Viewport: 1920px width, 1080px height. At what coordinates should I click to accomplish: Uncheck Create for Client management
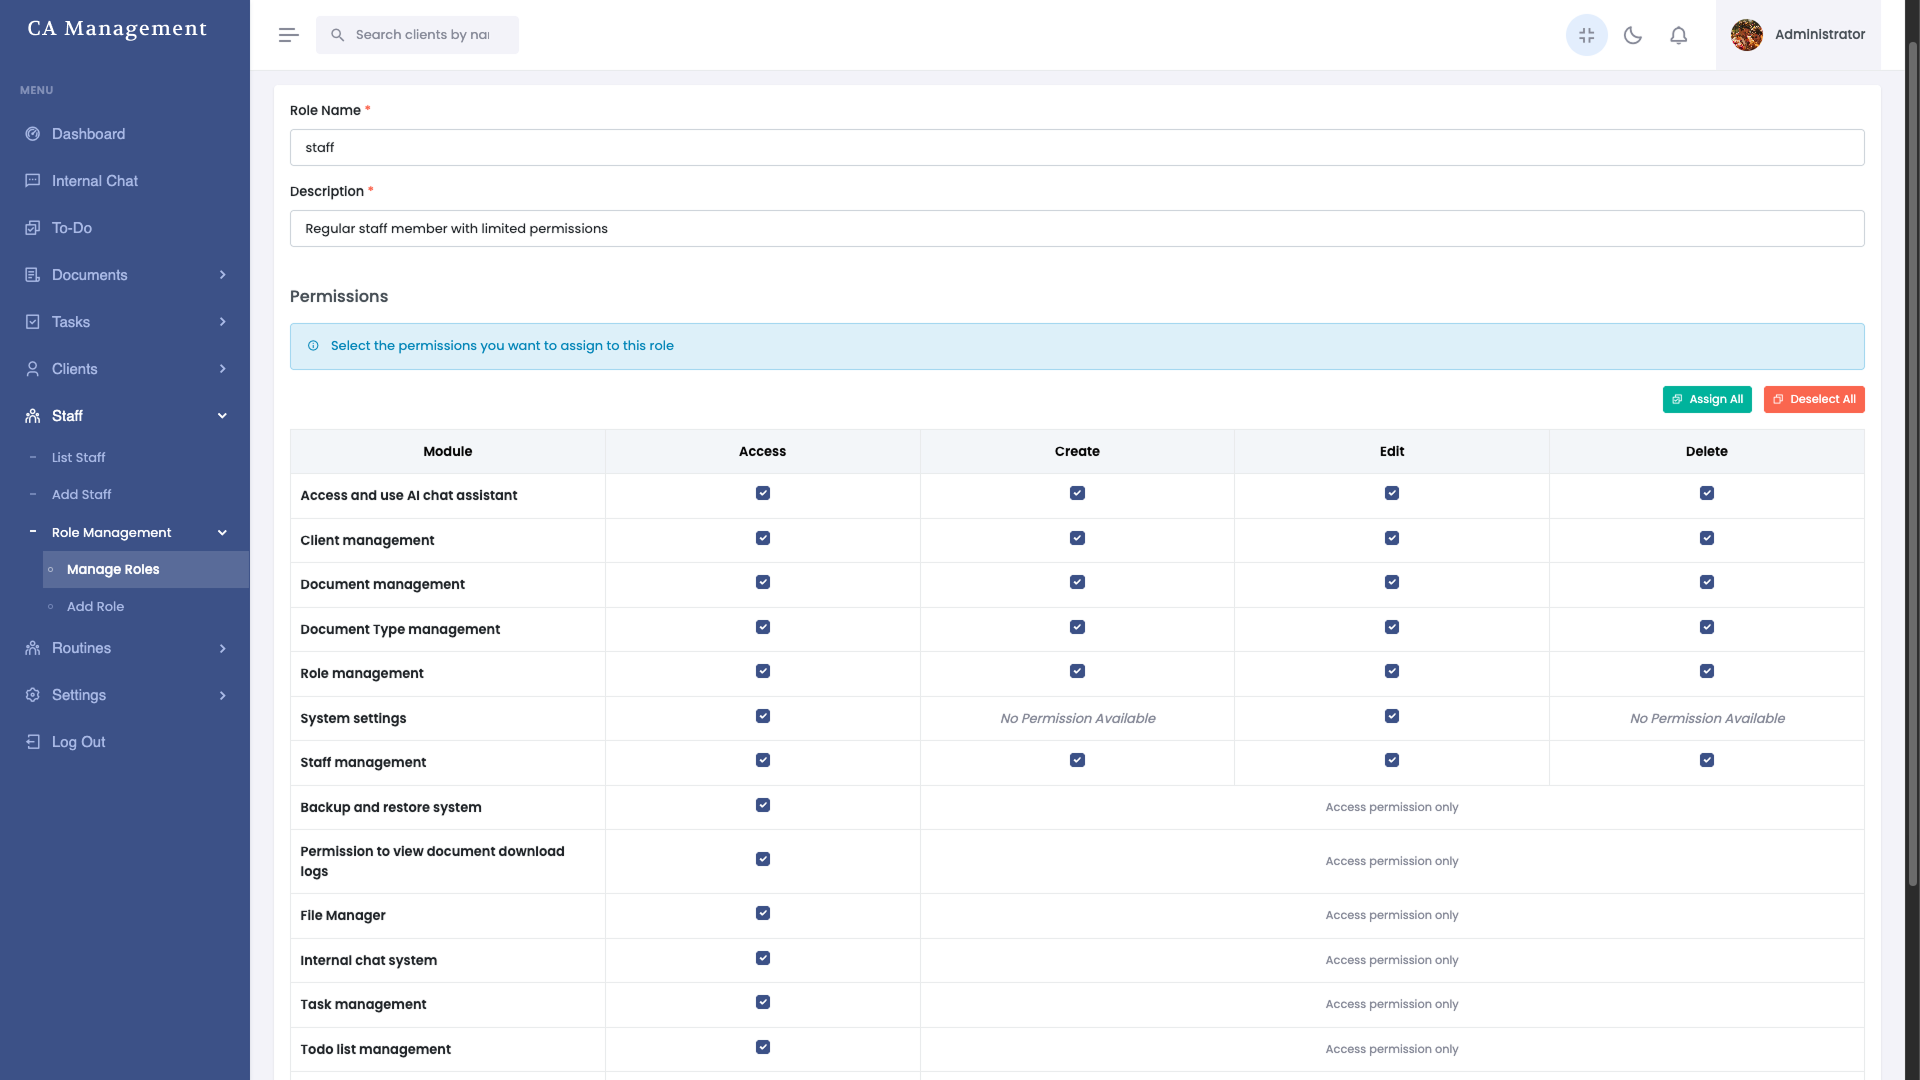(1077, 538)
